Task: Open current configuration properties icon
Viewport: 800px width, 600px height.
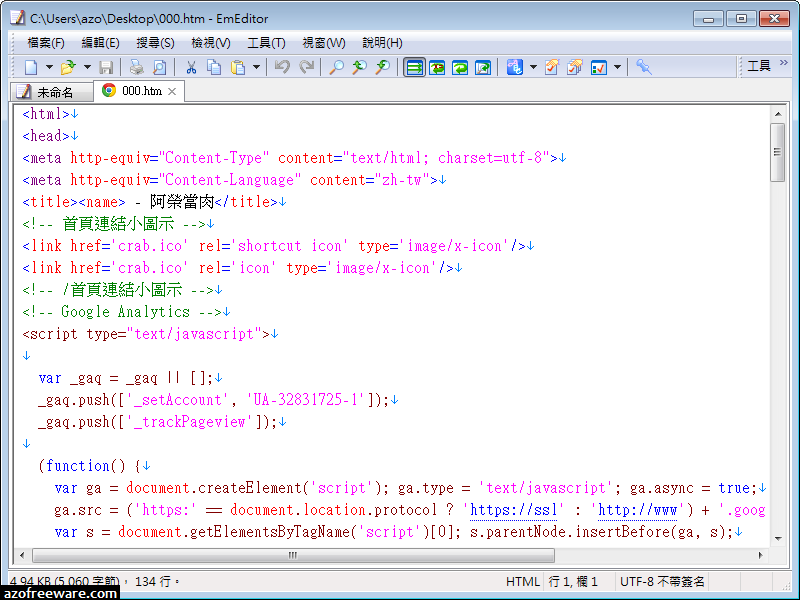Action: pos(552,67)
